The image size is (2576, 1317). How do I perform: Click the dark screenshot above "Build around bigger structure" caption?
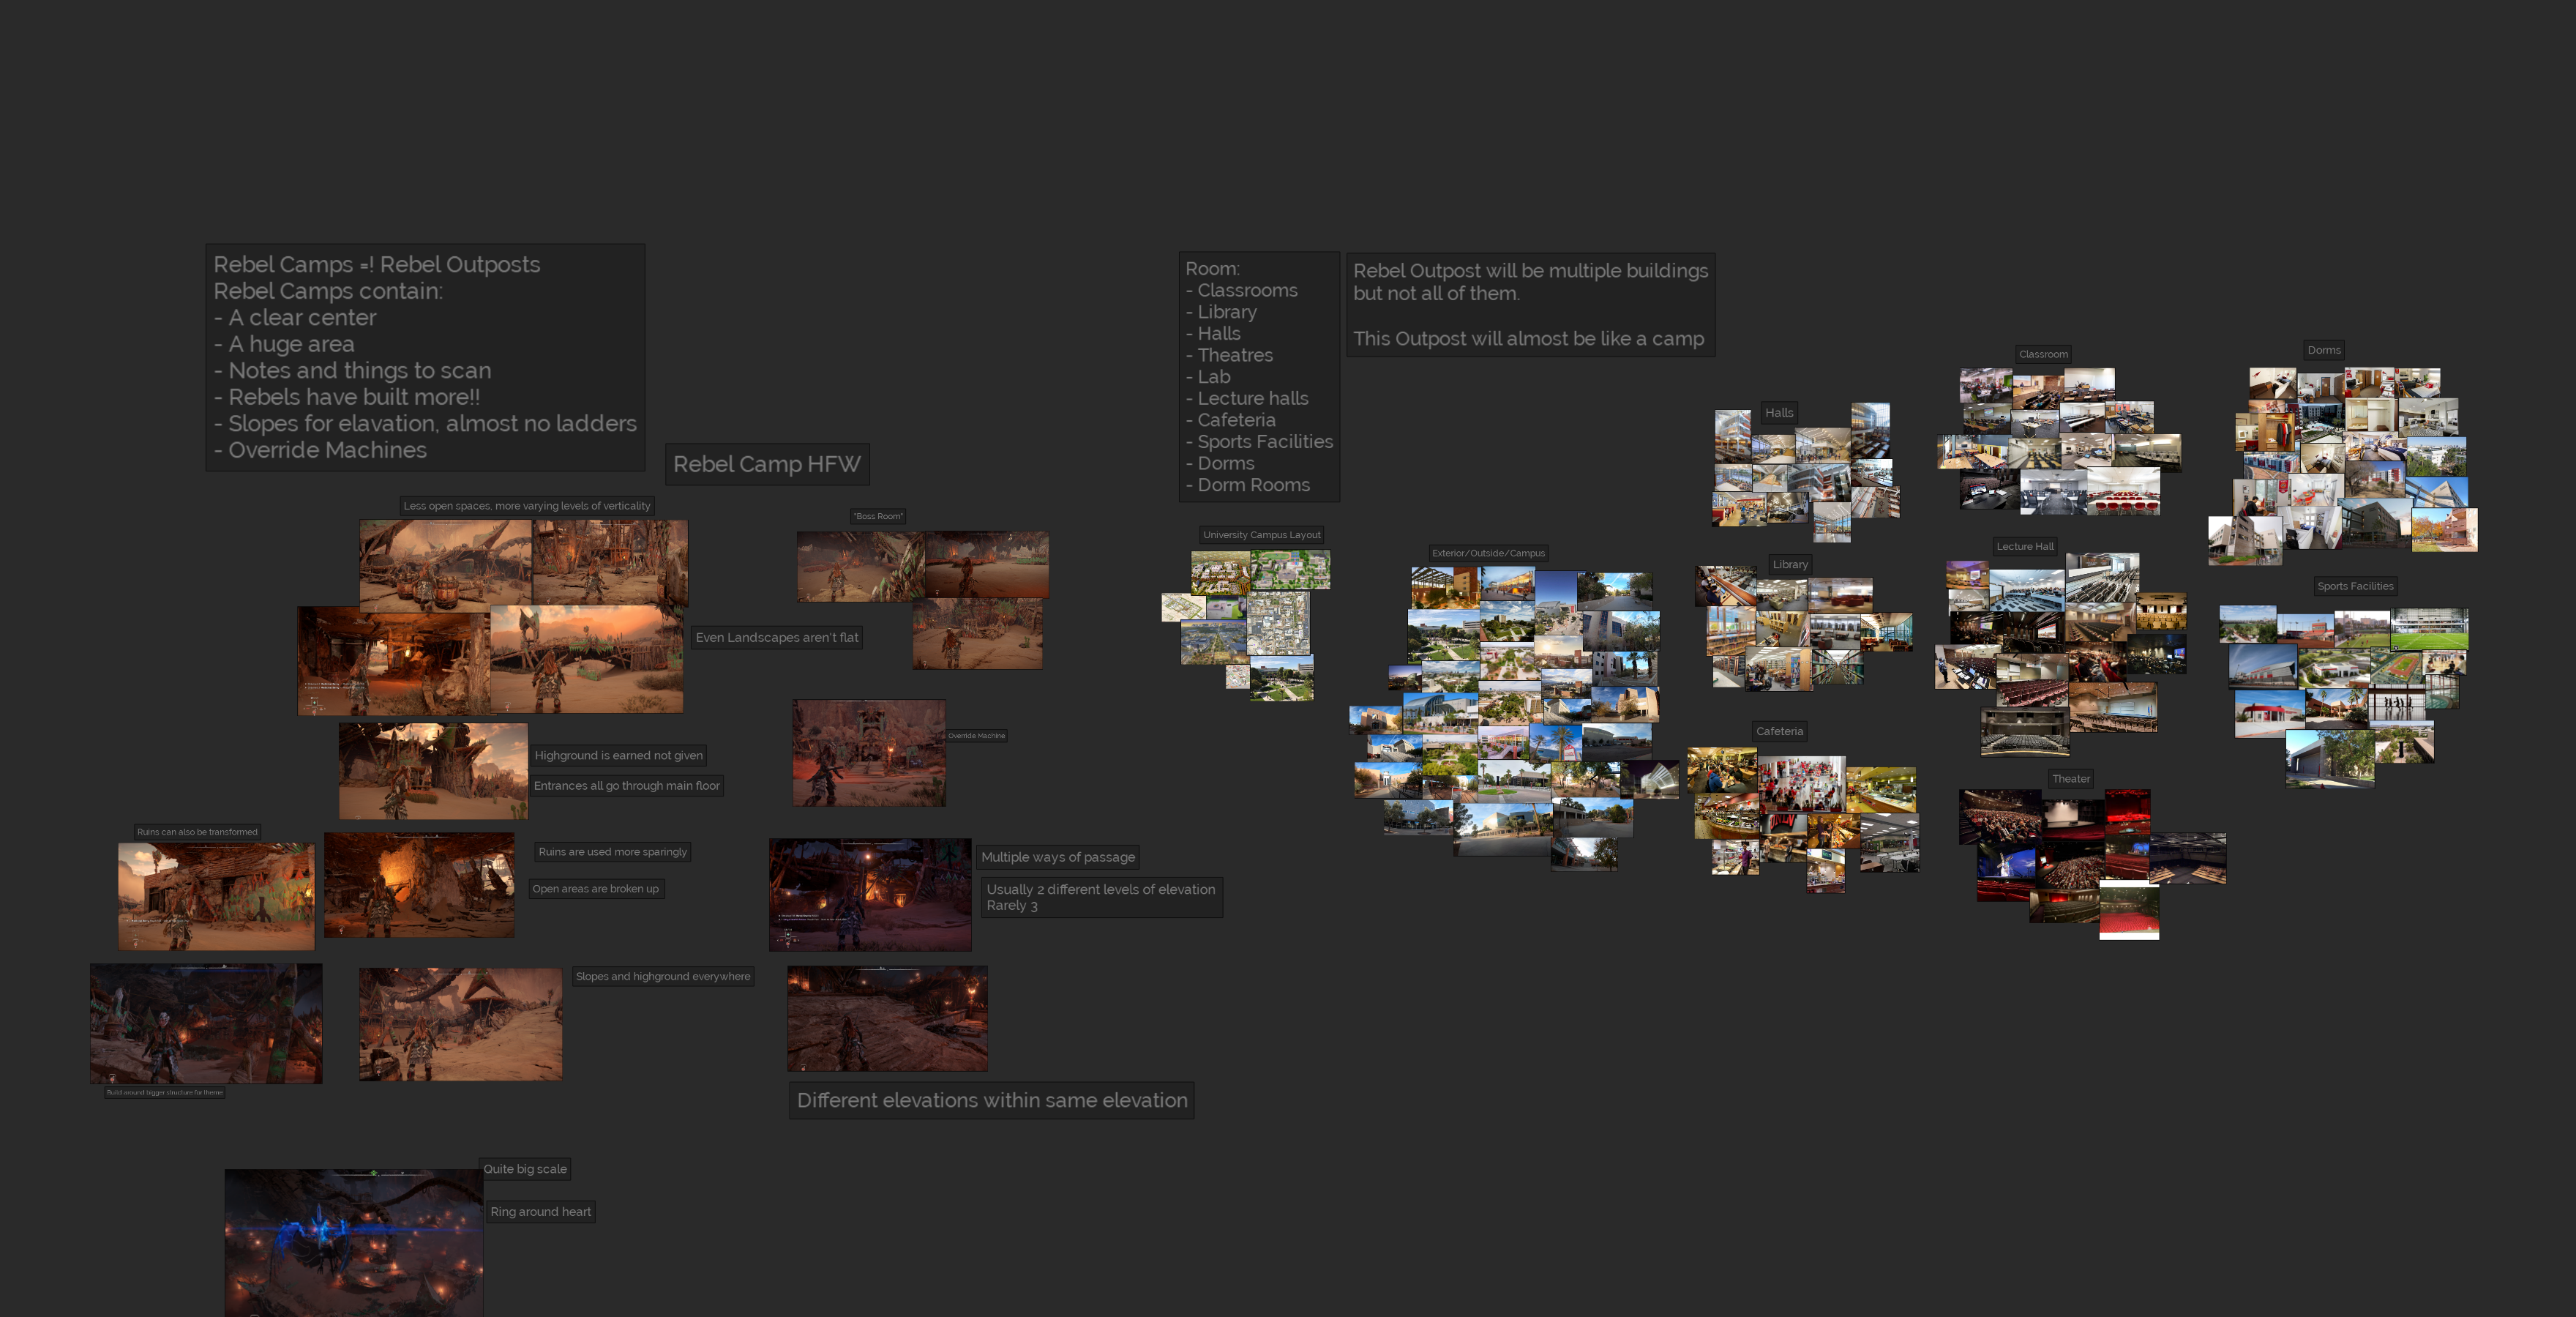(x=206, y=1024)
